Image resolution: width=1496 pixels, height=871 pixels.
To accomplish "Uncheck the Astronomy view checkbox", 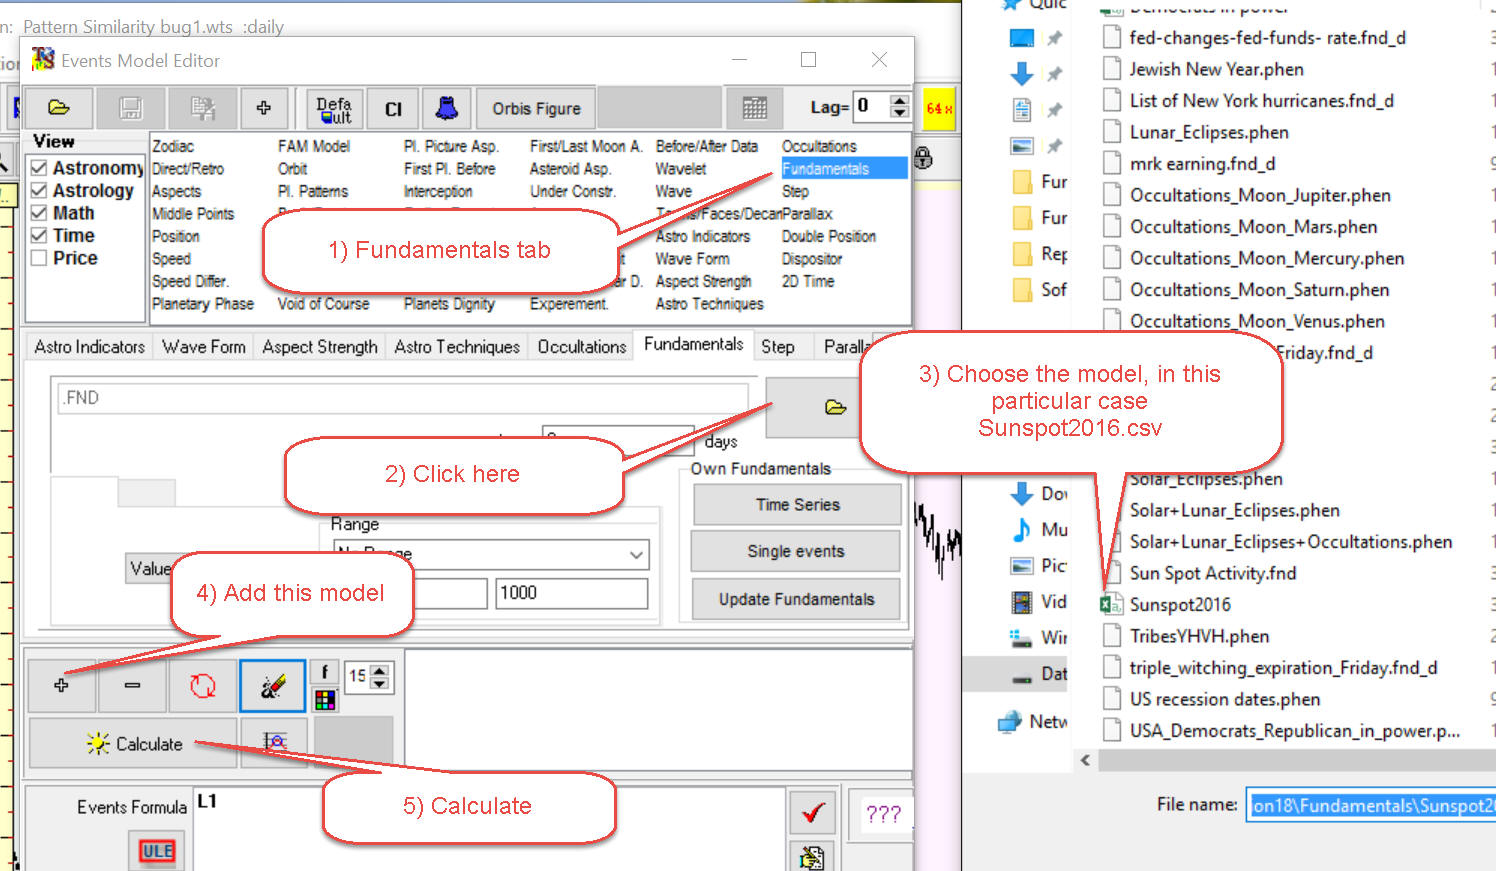I will [x=39, y=168].
